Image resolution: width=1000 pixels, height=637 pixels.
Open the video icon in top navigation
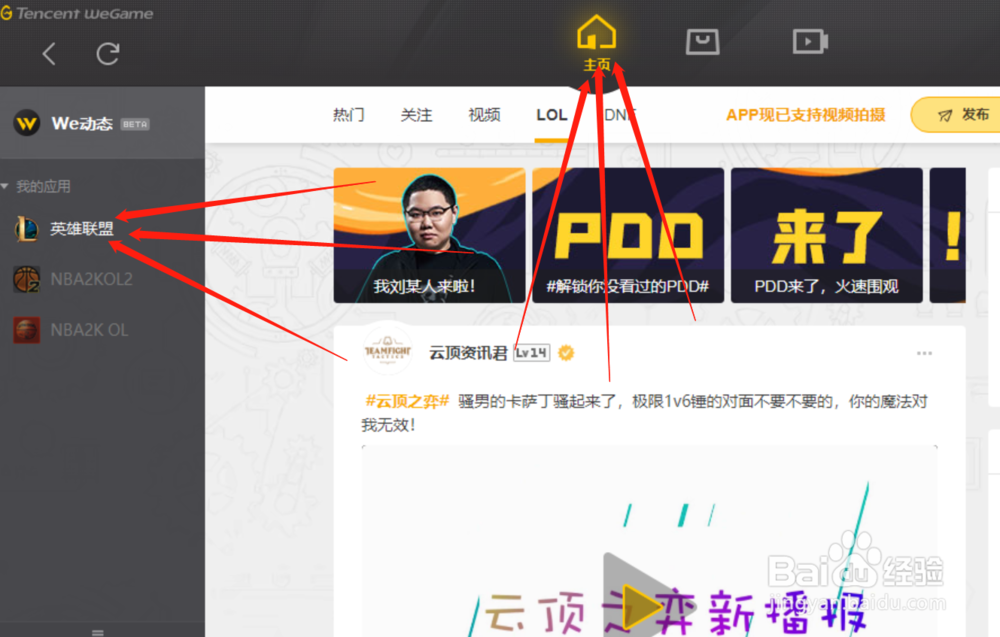pyautogui.click(x=810, y=41)
